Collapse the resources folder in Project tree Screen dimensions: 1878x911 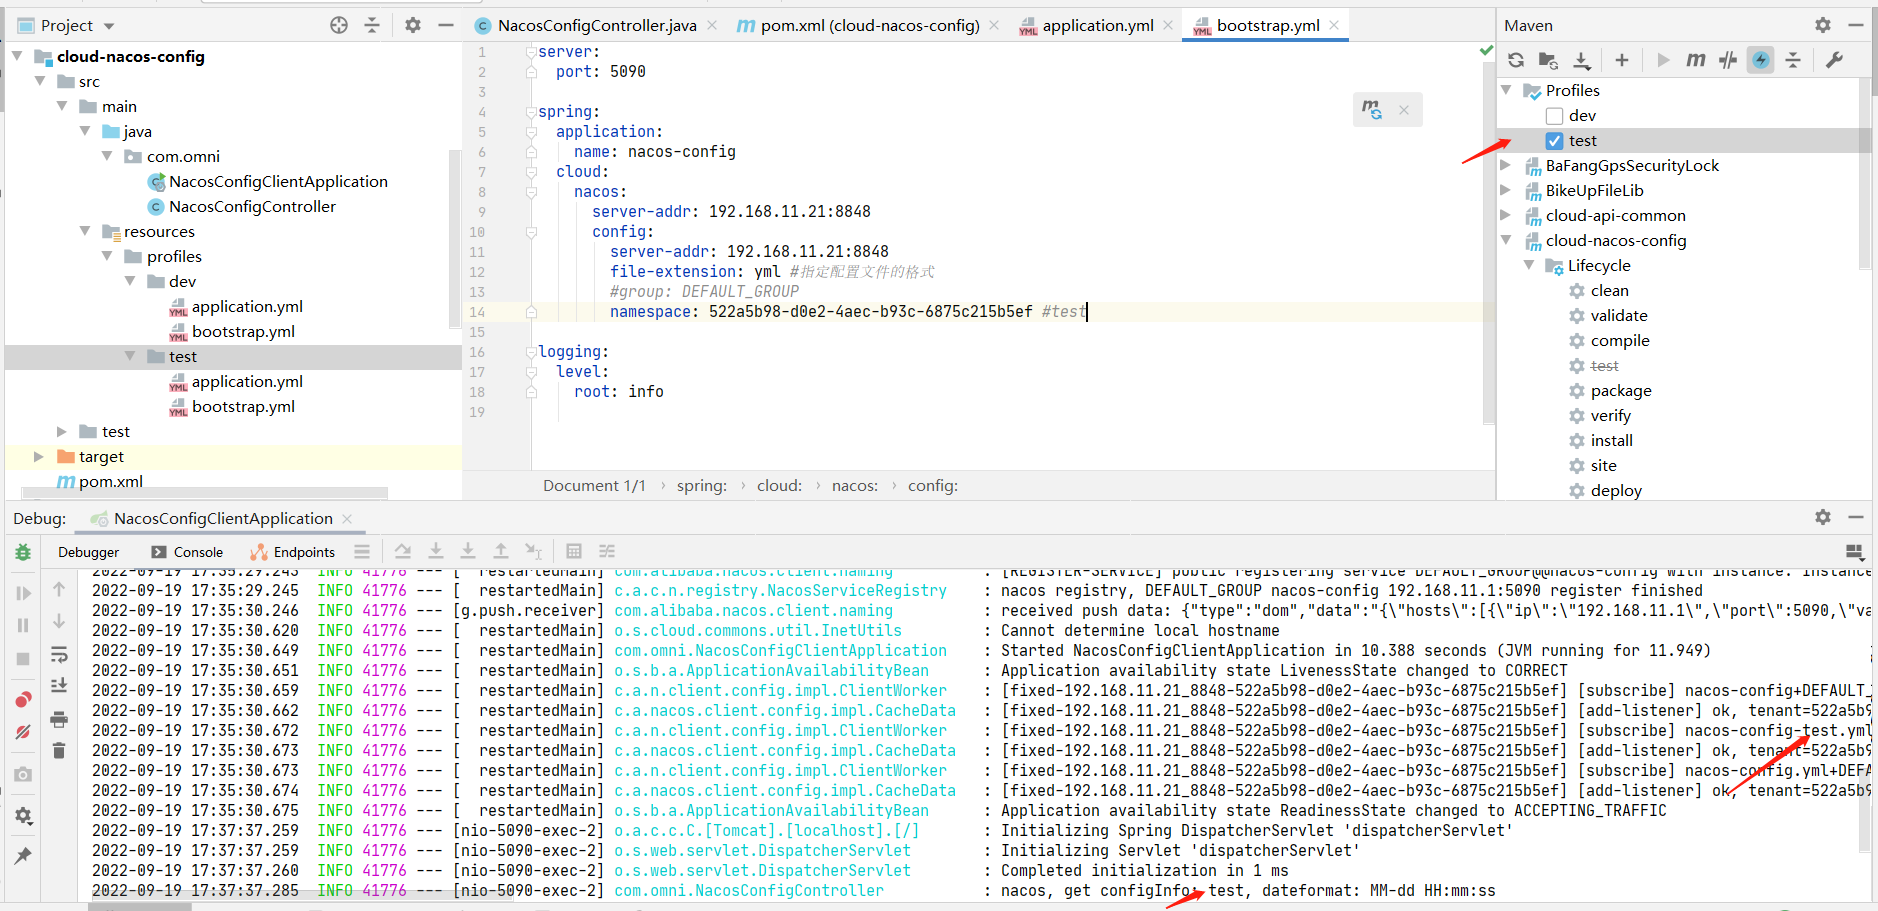(85, 232)
